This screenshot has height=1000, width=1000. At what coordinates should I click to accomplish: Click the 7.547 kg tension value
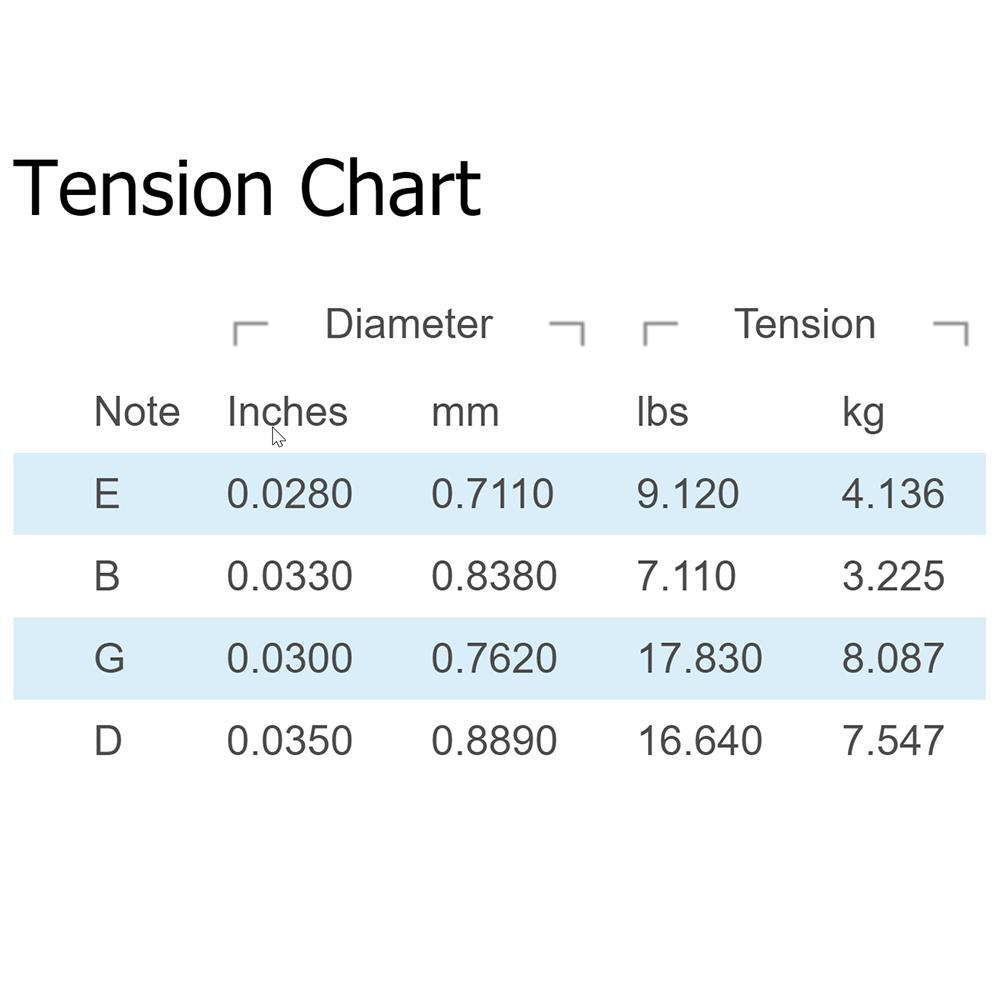click(893, 740)
